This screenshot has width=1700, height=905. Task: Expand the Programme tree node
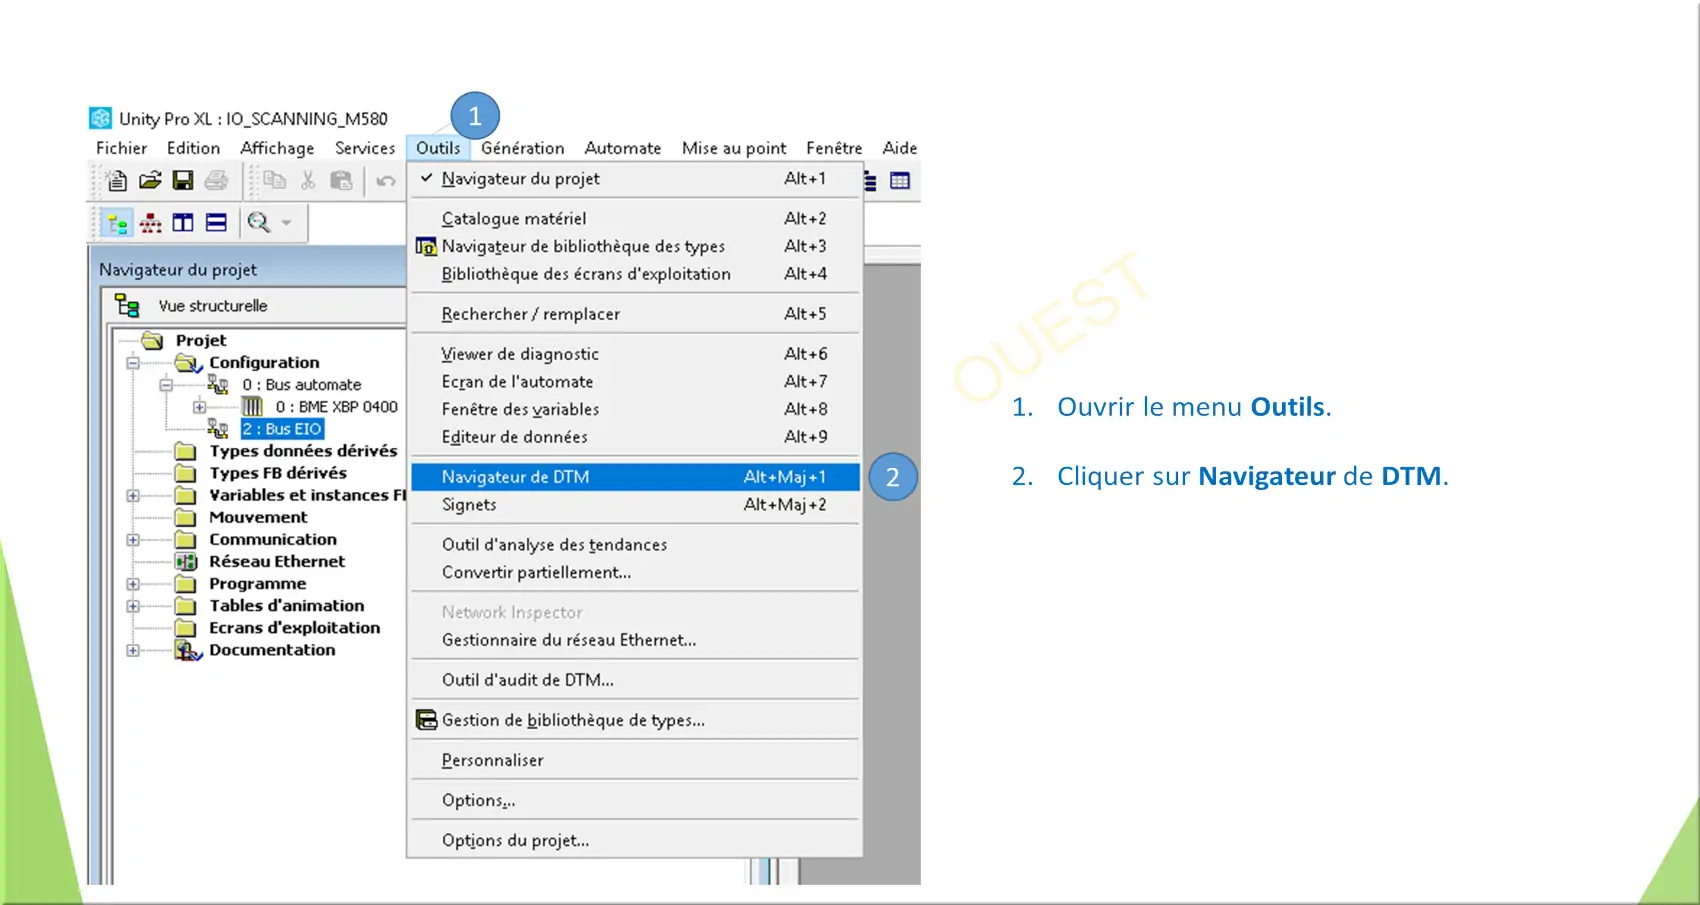[133, 584]
